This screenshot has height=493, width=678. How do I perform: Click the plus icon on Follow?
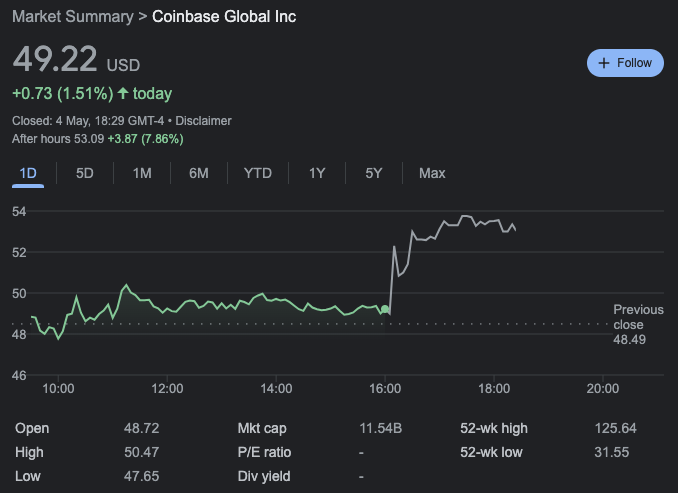click(x=603, y=63)
